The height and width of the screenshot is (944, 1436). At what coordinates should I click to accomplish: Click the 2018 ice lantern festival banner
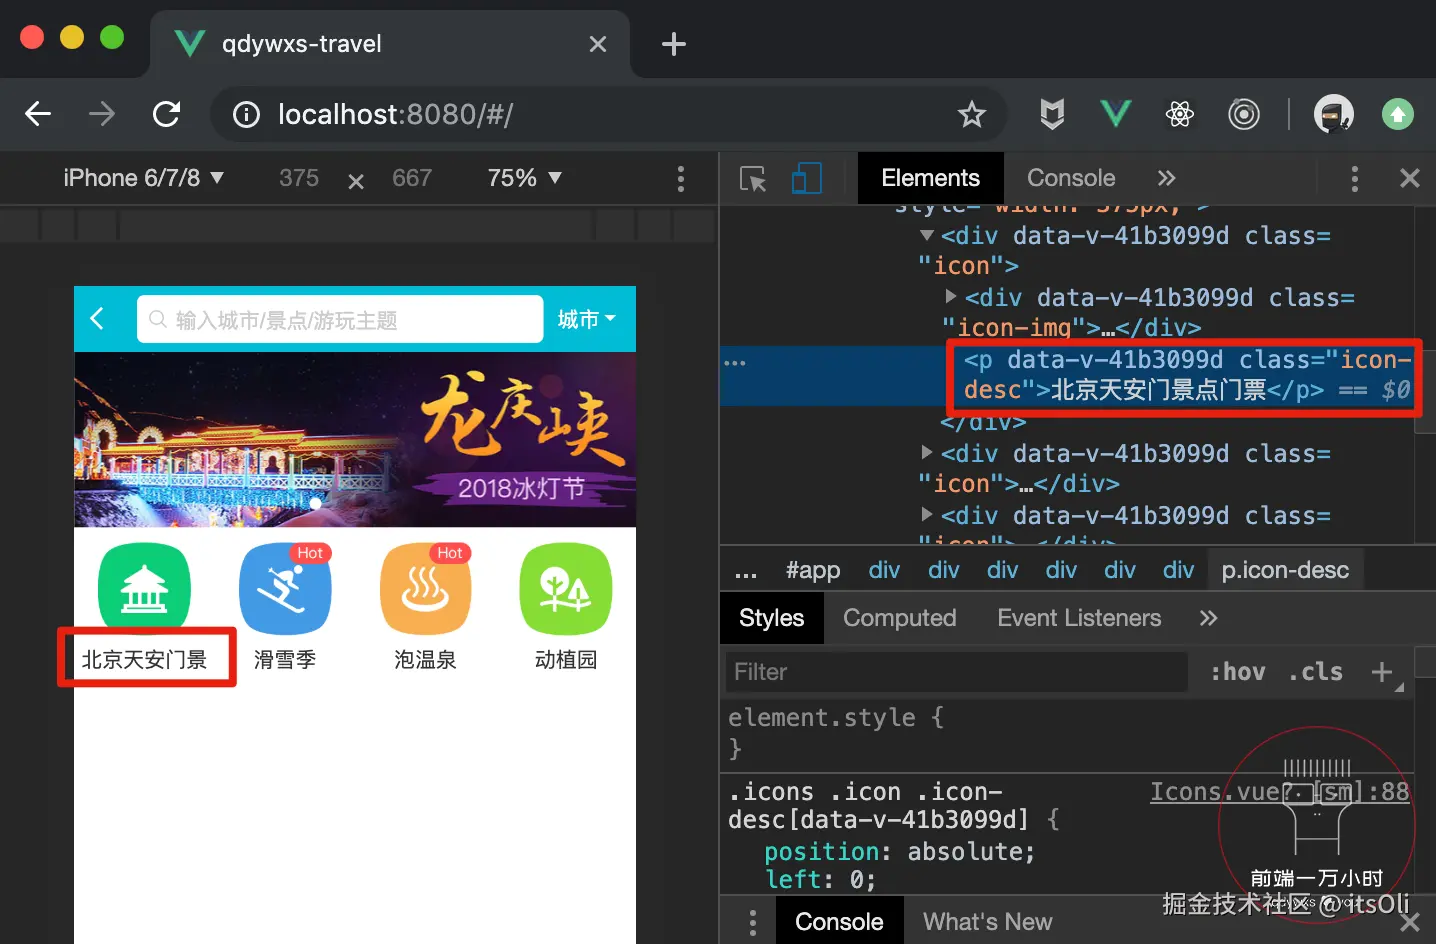click(x=355, y=440)
